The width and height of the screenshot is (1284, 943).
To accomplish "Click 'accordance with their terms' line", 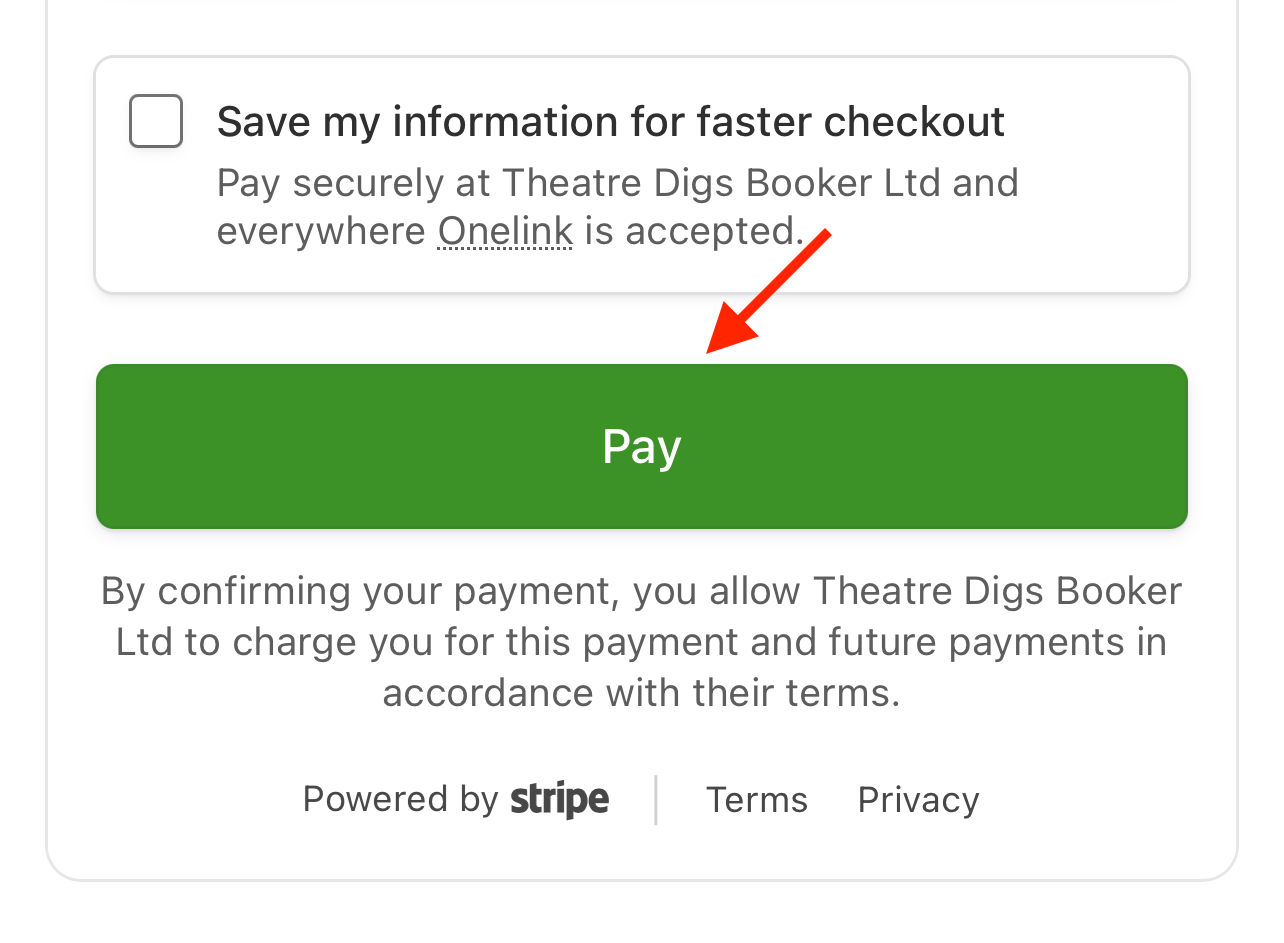I will coord(642,693).
